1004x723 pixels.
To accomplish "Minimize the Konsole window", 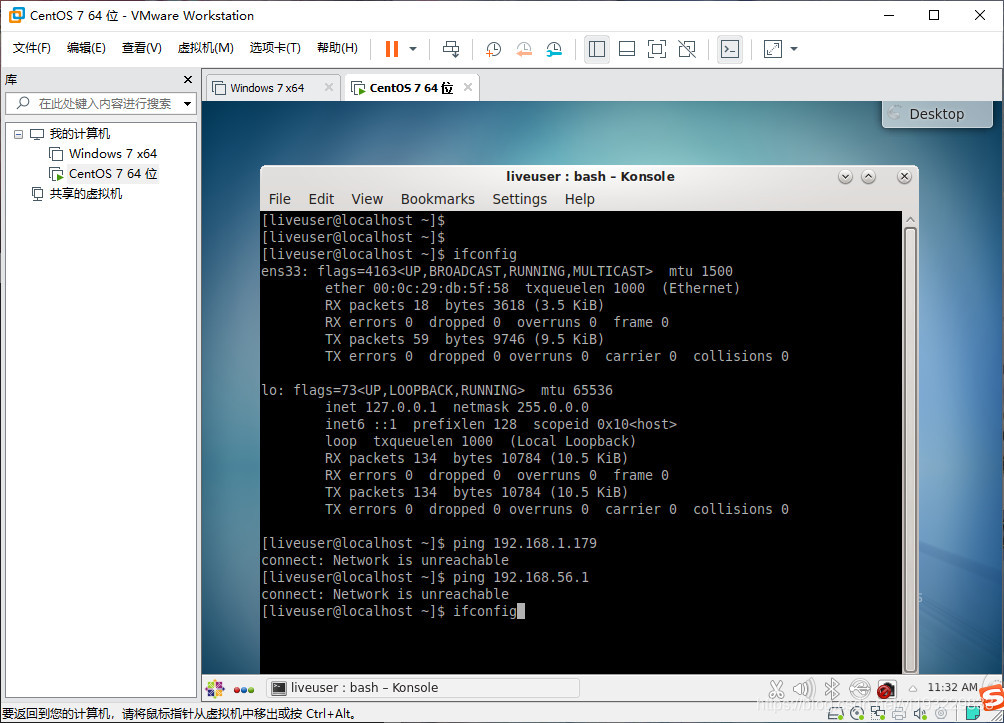I will click(845, 177).
